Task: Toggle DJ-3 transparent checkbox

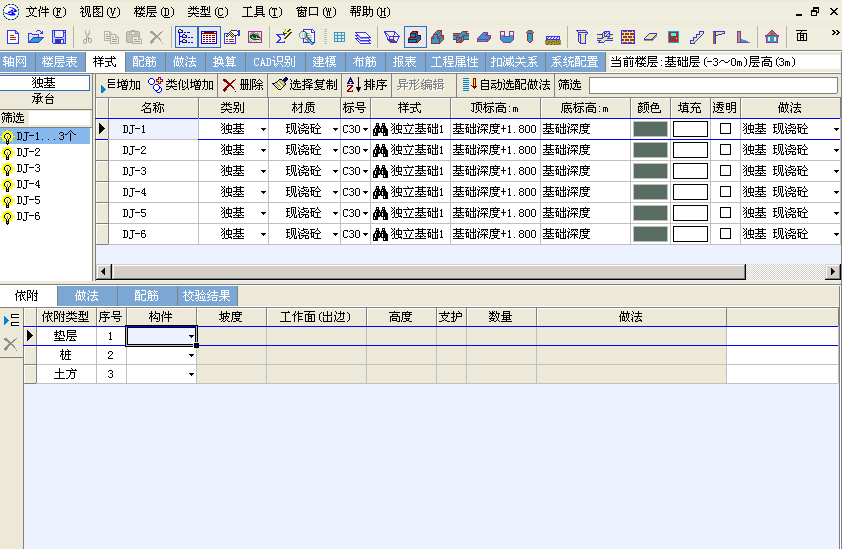Action: 725,171
